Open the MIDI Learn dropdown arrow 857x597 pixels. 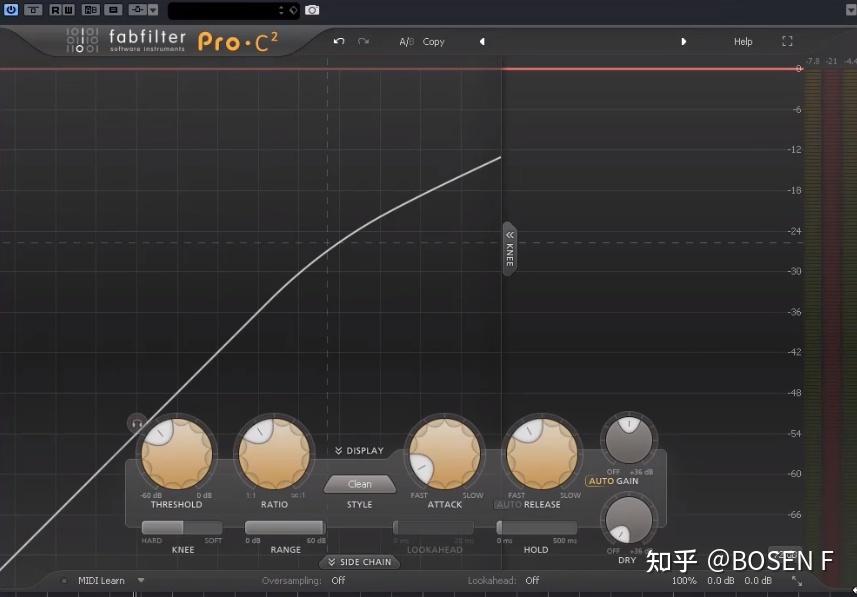[141, 580]
